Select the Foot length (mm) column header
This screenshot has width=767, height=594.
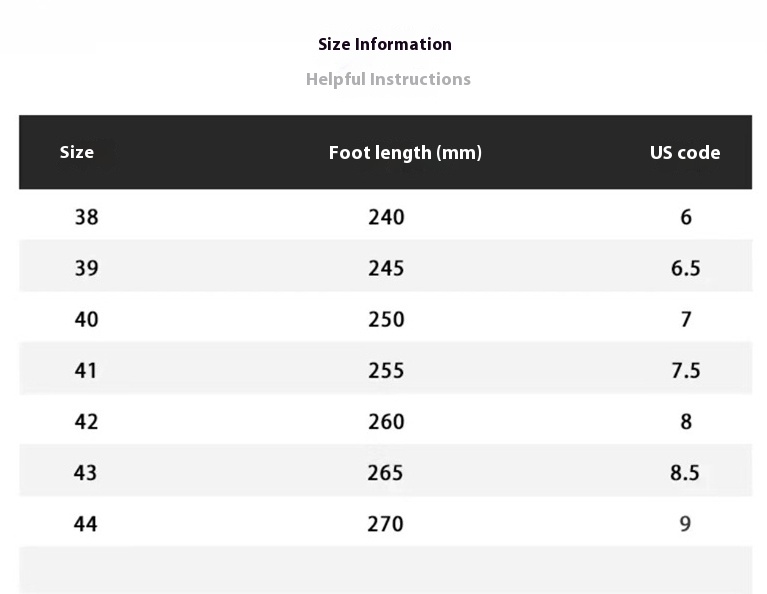pyautogui.click(x=405, y=153)
